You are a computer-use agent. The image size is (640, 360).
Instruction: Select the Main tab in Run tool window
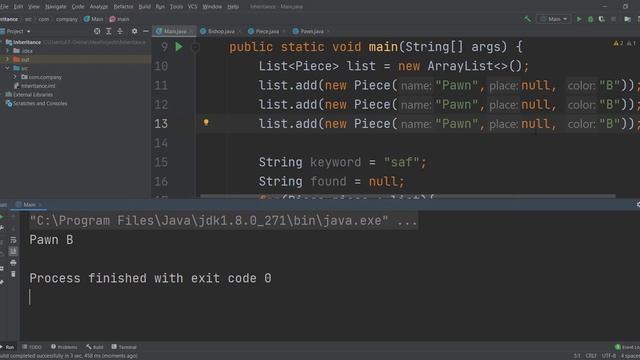28,204
